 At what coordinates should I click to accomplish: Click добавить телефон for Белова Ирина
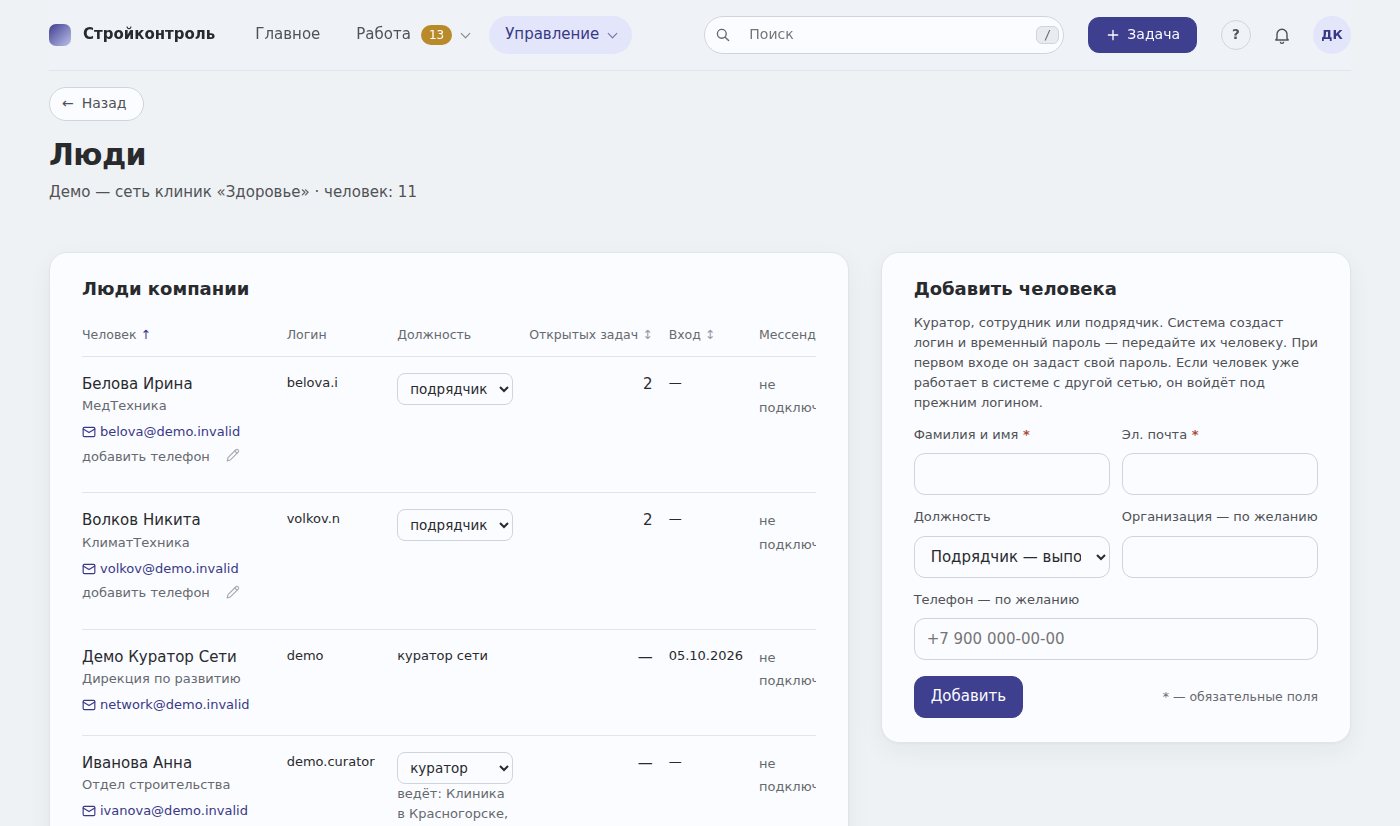pyautogui.click(x=146, y=456)
